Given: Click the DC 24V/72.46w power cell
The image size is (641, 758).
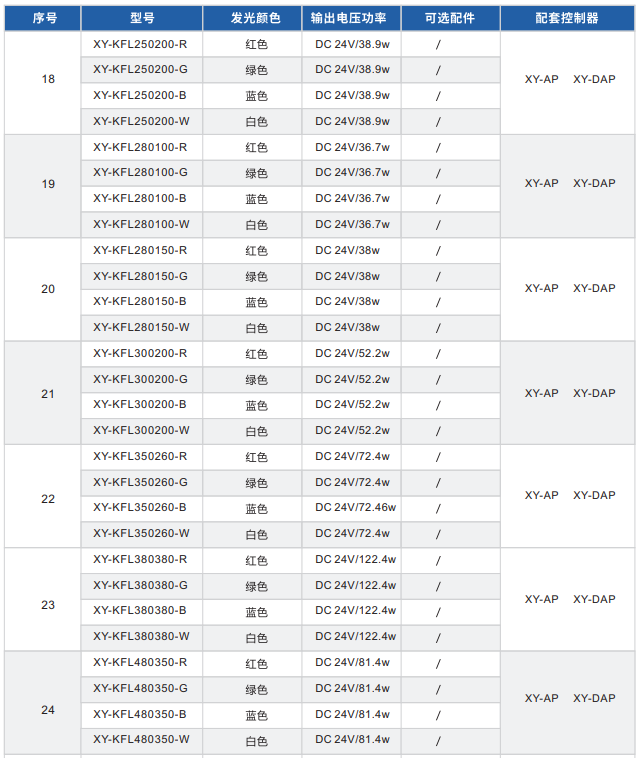Looking at the screenshot, I should [x=355, y=508].
